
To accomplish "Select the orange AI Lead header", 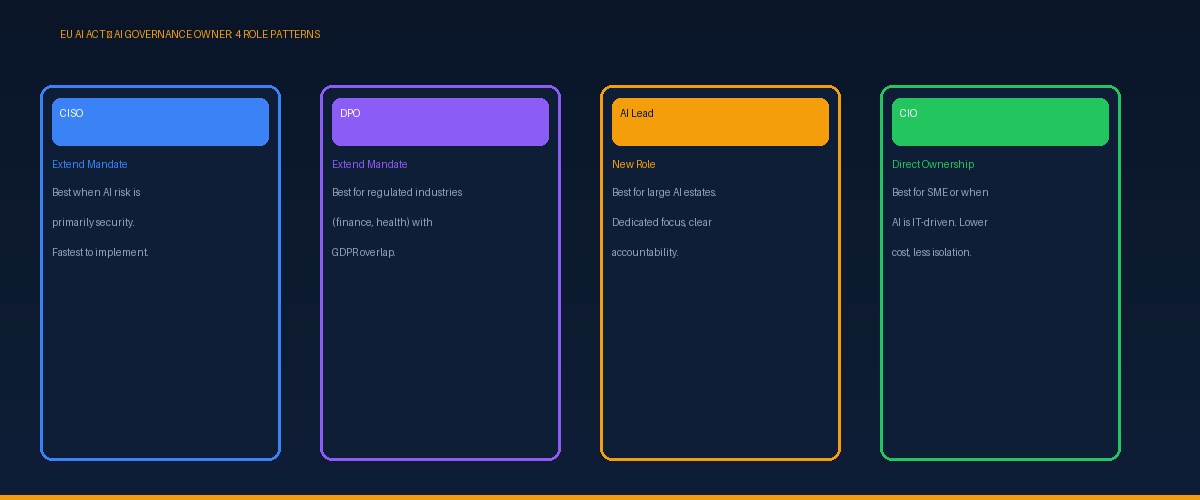I will pos(720,122).
